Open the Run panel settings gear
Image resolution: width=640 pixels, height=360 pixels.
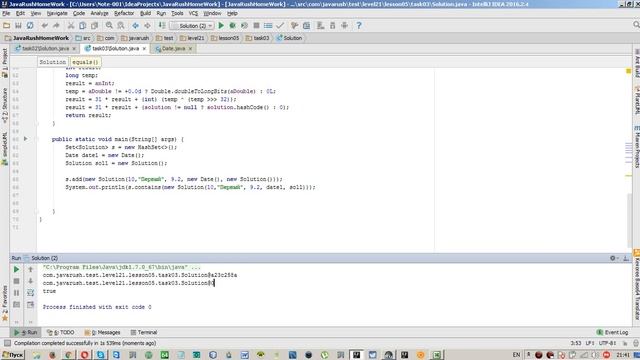pyautogui.click(x=613, y=258)
